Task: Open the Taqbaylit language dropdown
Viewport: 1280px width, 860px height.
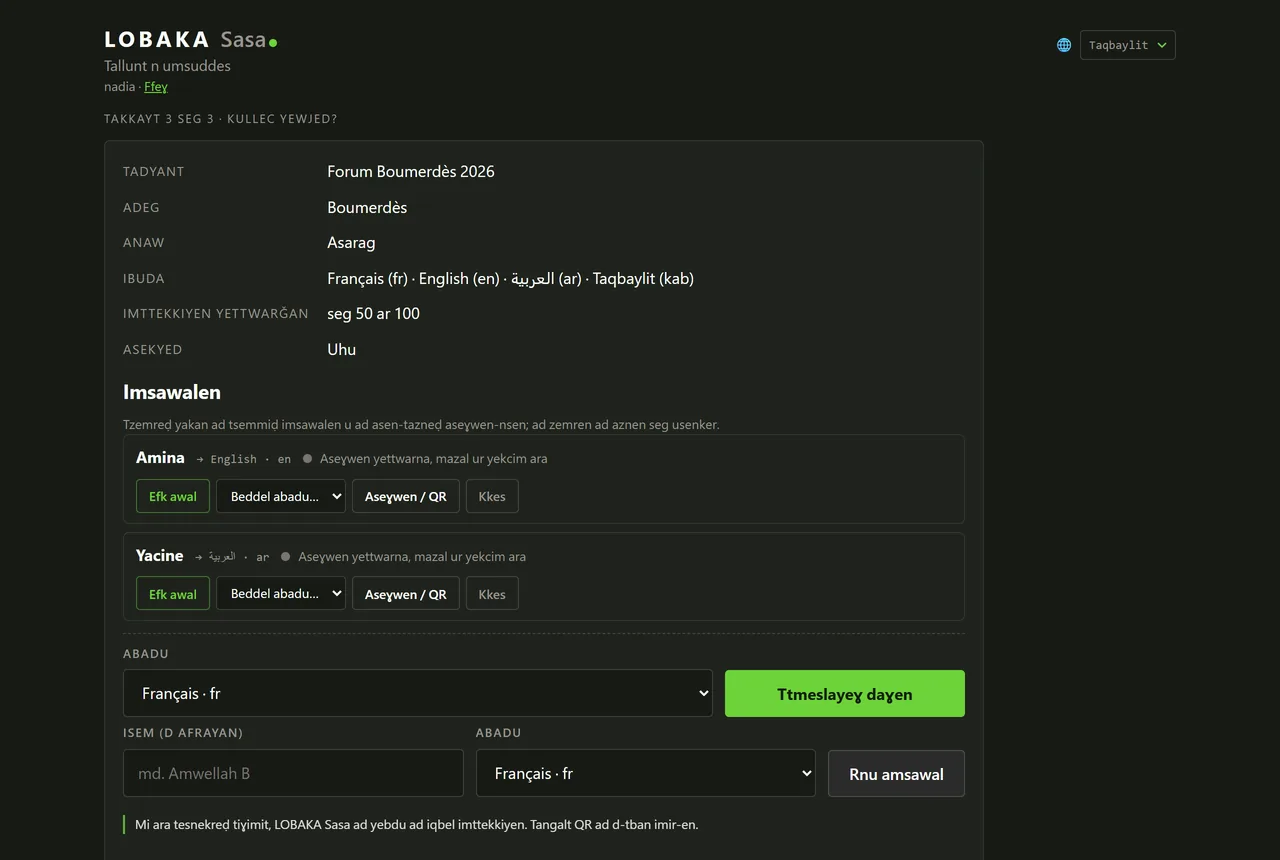Action: pyautogui.click(x=1127, y=45)
